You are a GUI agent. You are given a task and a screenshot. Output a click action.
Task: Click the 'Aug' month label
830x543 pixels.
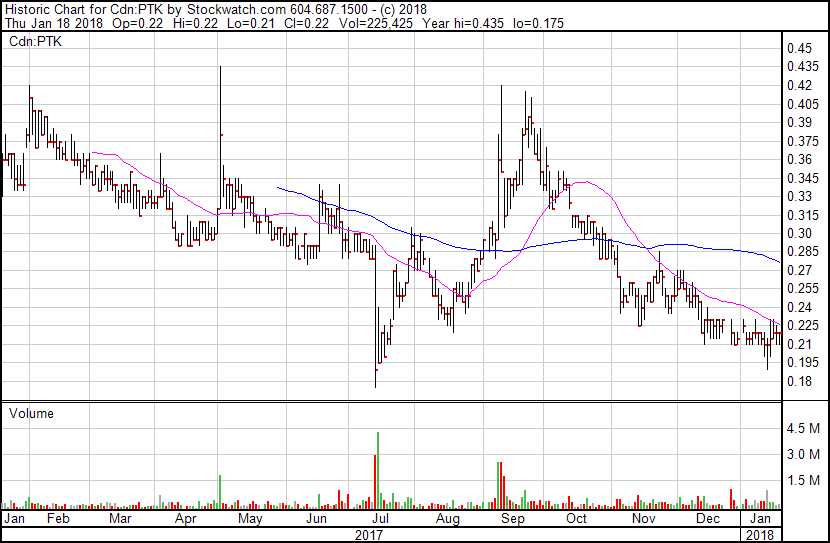[x=447, y=518]
